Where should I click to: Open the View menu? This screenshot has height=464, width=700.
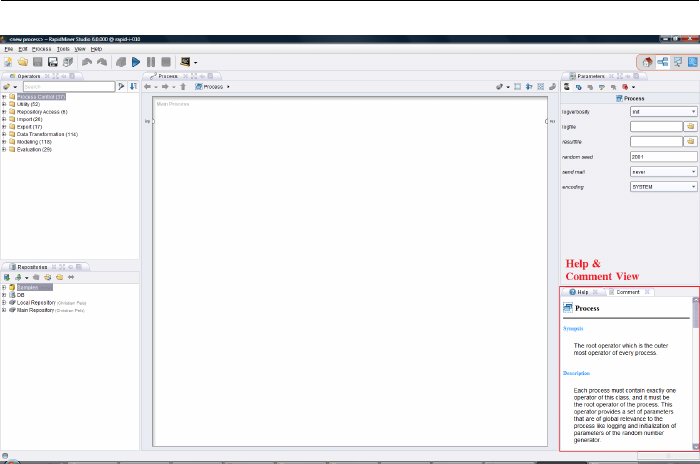pos(80,49)
